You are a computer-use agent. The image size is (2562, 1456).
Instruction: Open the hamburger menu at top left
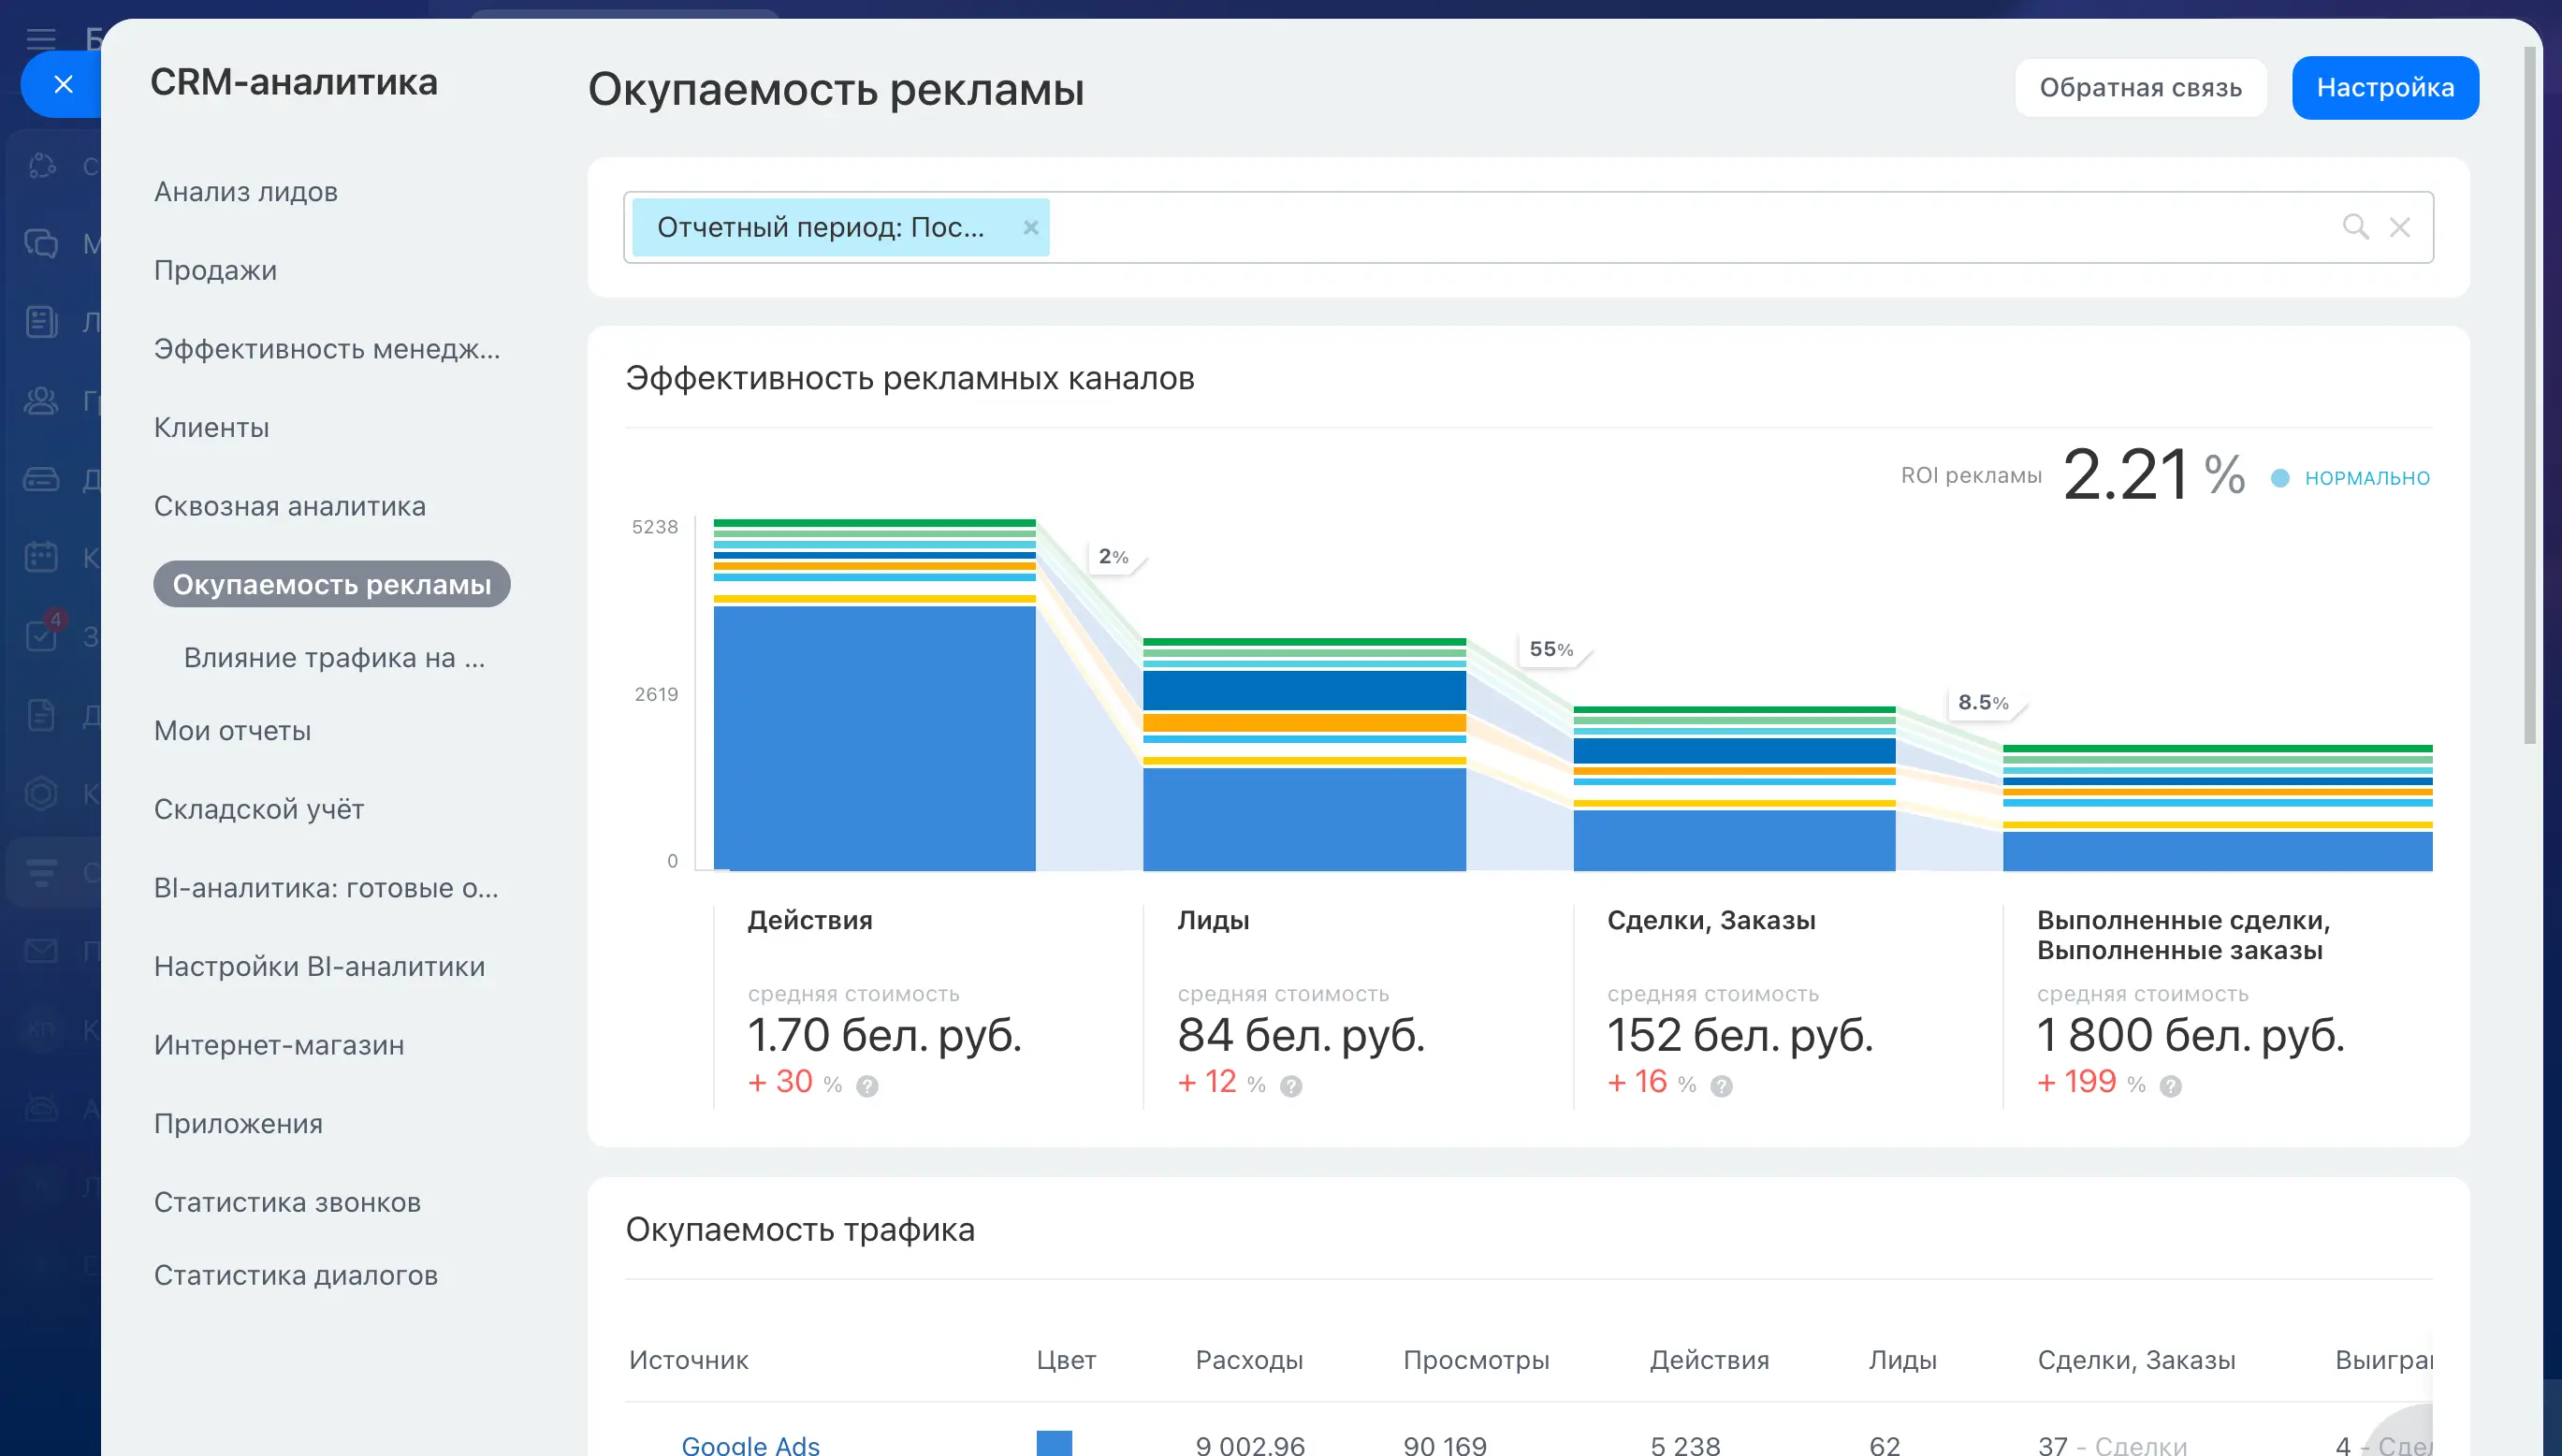pos(40,39)
